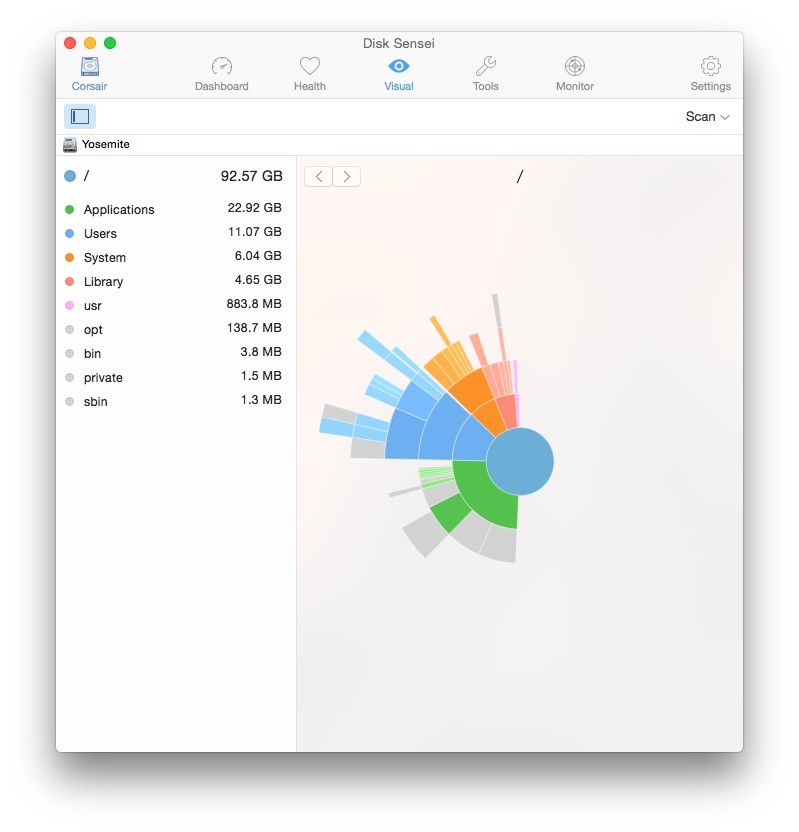Click the salmon Library color dot
Viewport: 799px width, 832px height.
pyautogui.click(x=70, y=281)
